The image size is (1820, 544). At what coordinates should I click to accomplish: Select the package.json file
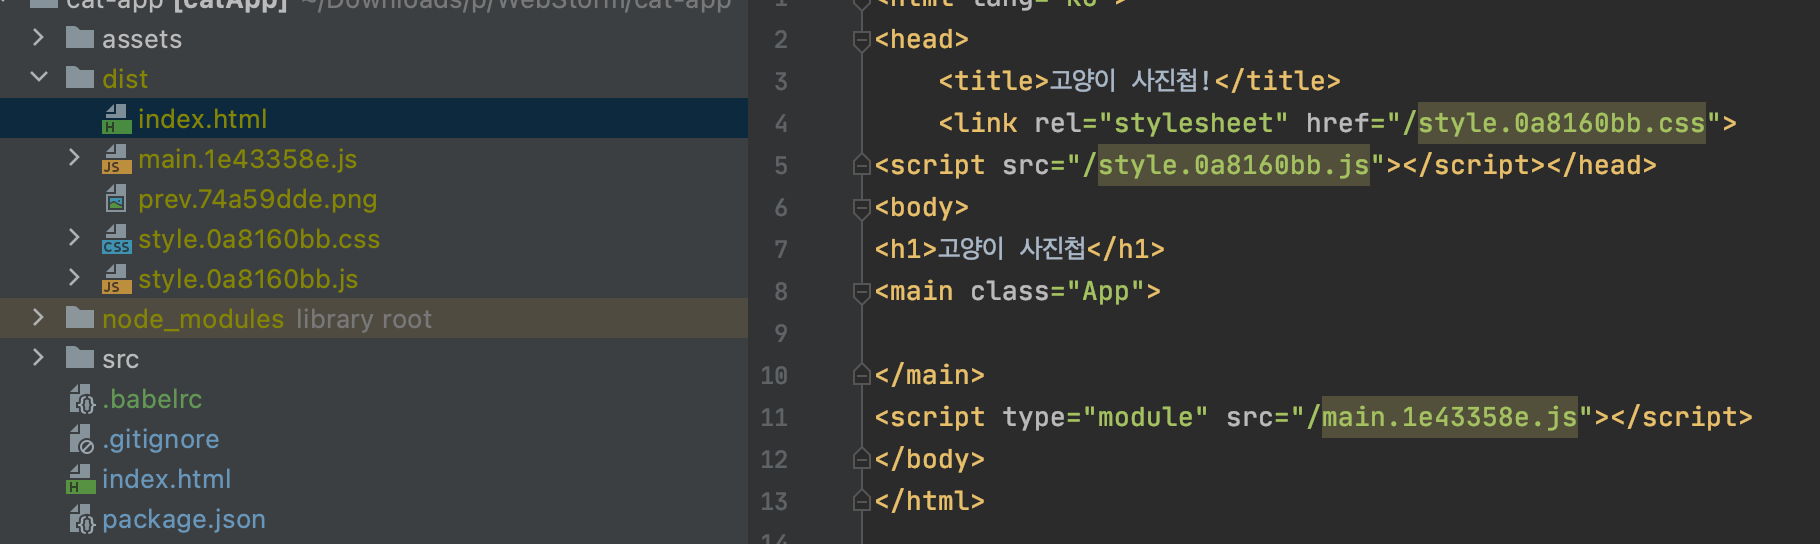tap(184, 519)
